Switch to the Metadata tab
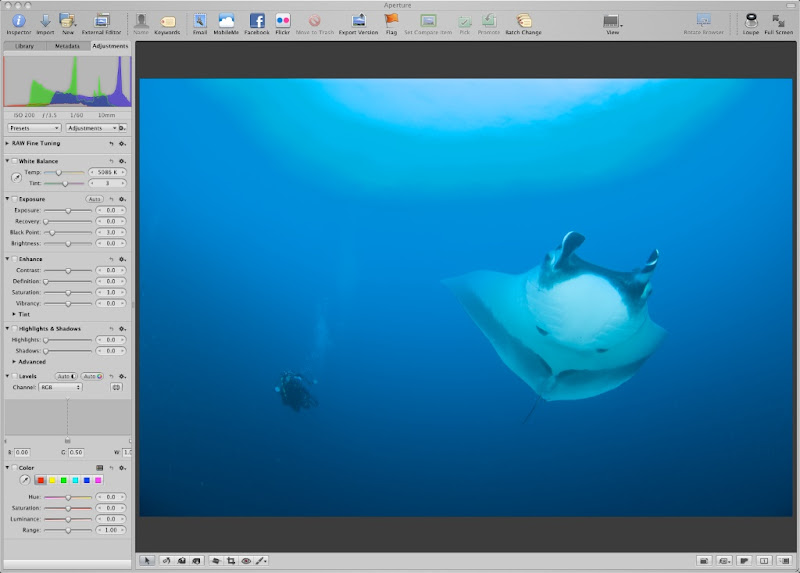 click(67, 46)
